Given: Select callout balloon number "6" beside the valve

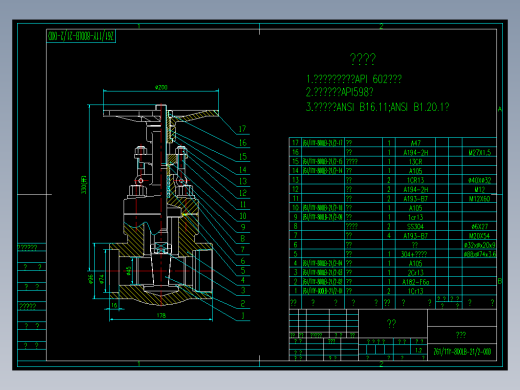Looking at the screenshot, I should click(243, 261).
